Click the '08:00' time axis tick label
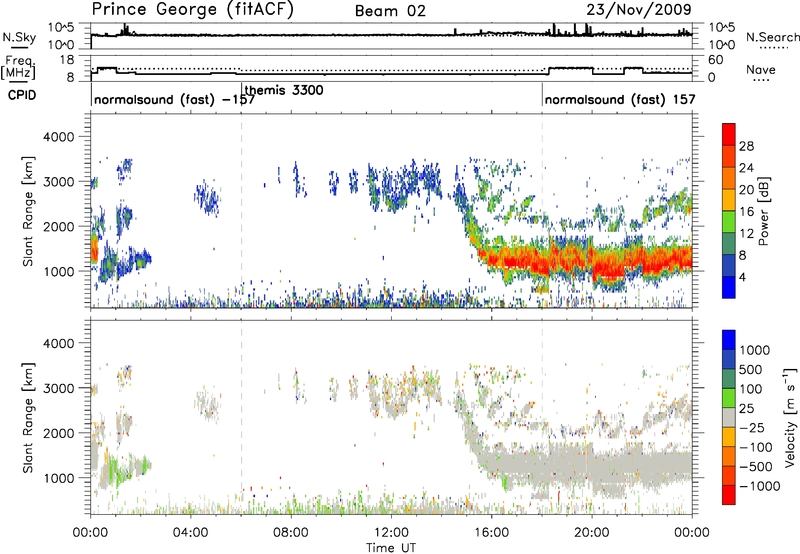The height and width of the screenshot is (554, 800). (291, 533)
